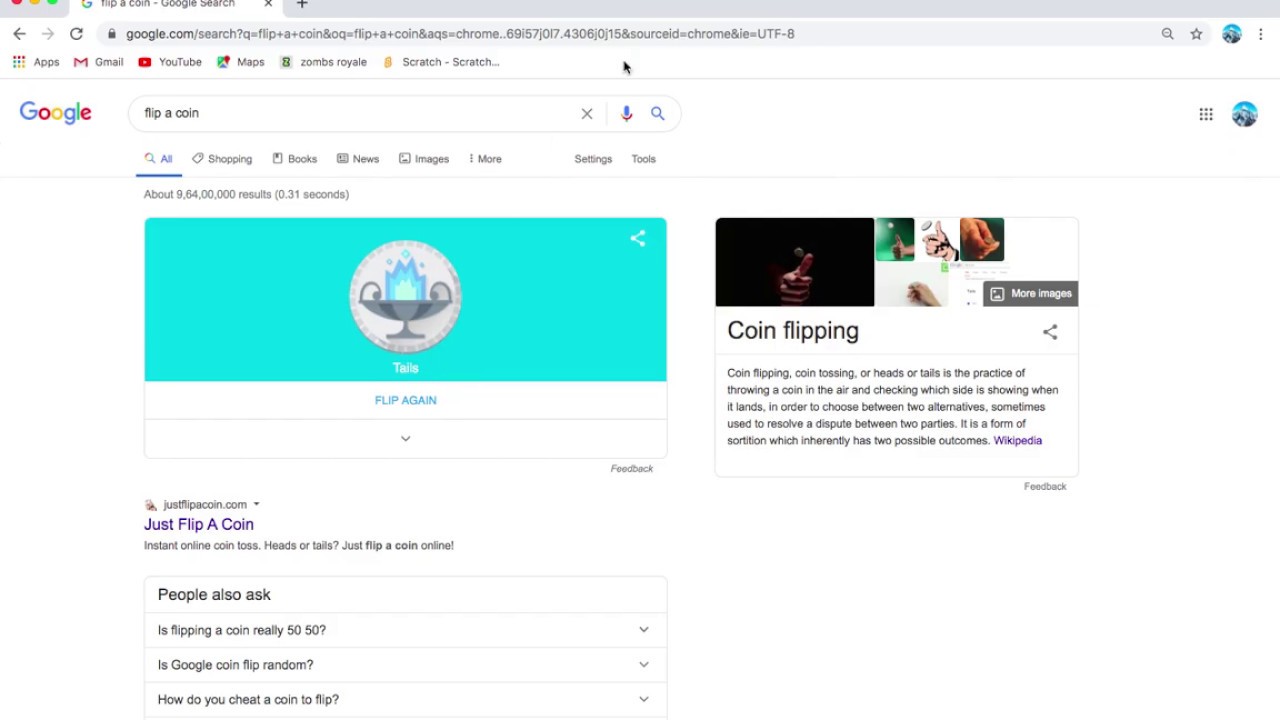Open the Chrome three-dot menu
Screen dimensions: 1280x720
1260,34
